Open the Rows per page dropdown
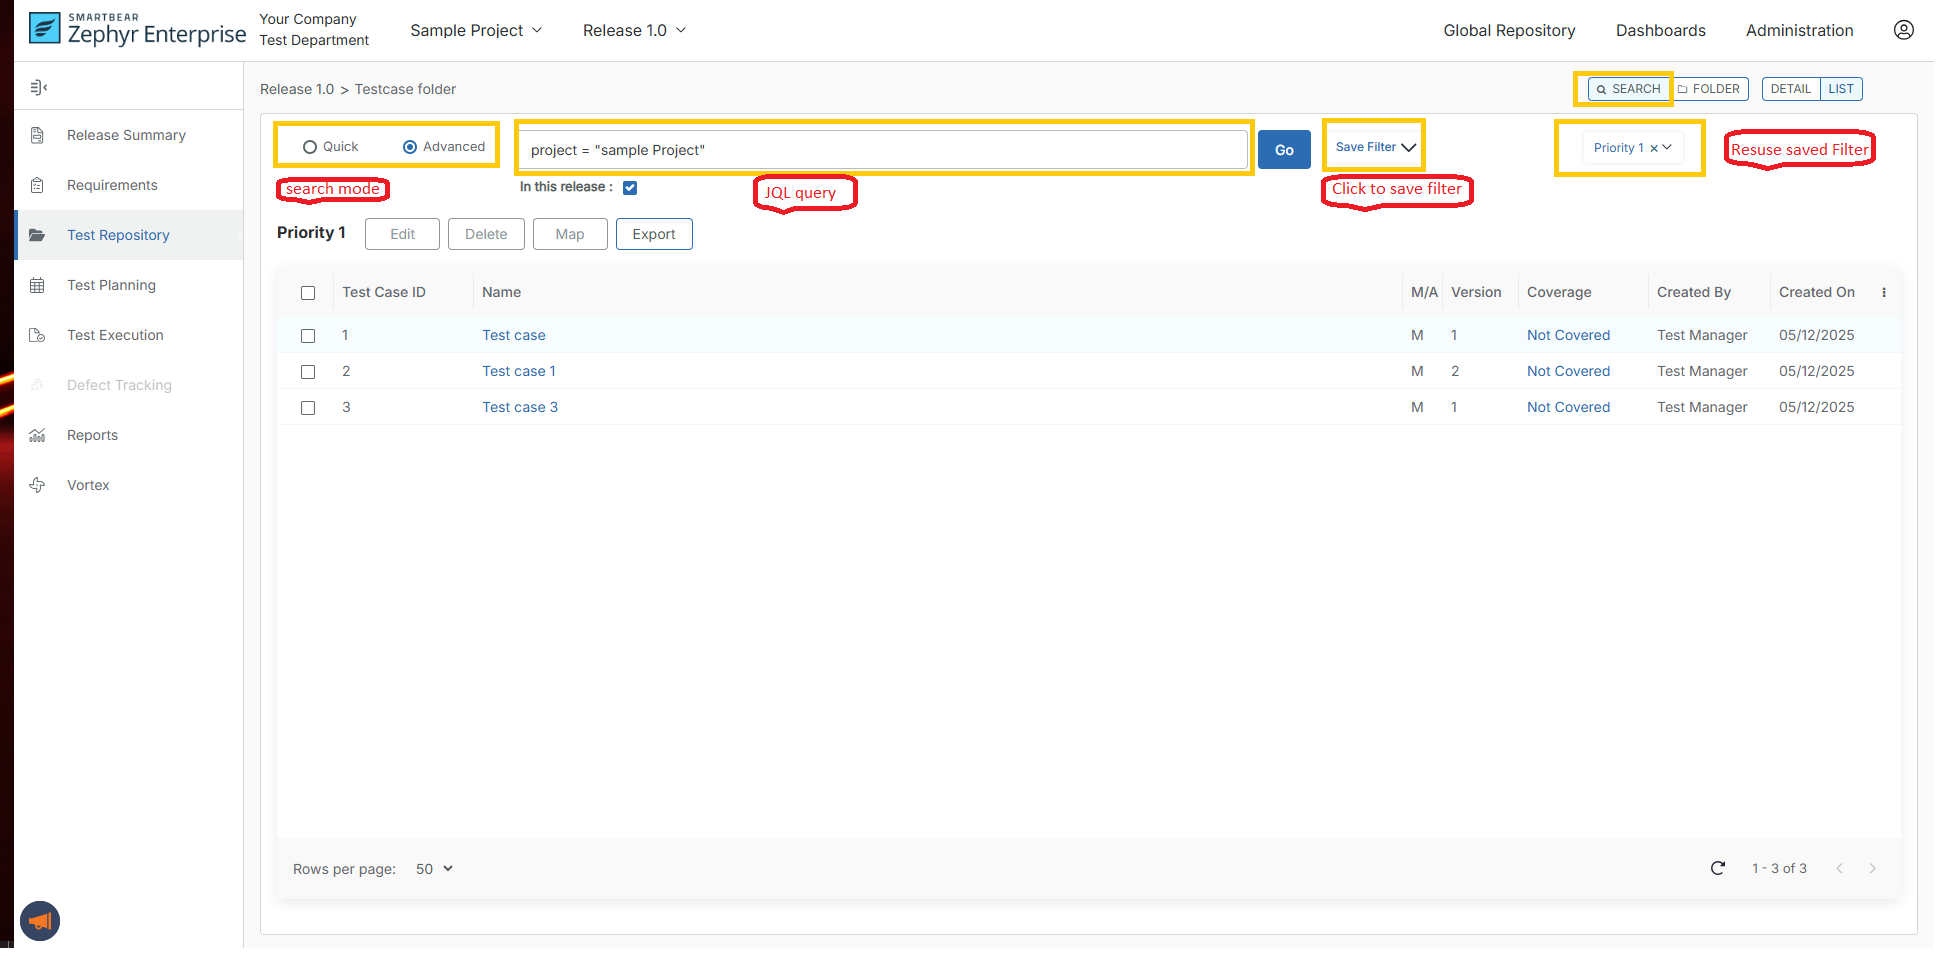Viewport: 1948px width, 958px height. (434, 869)
